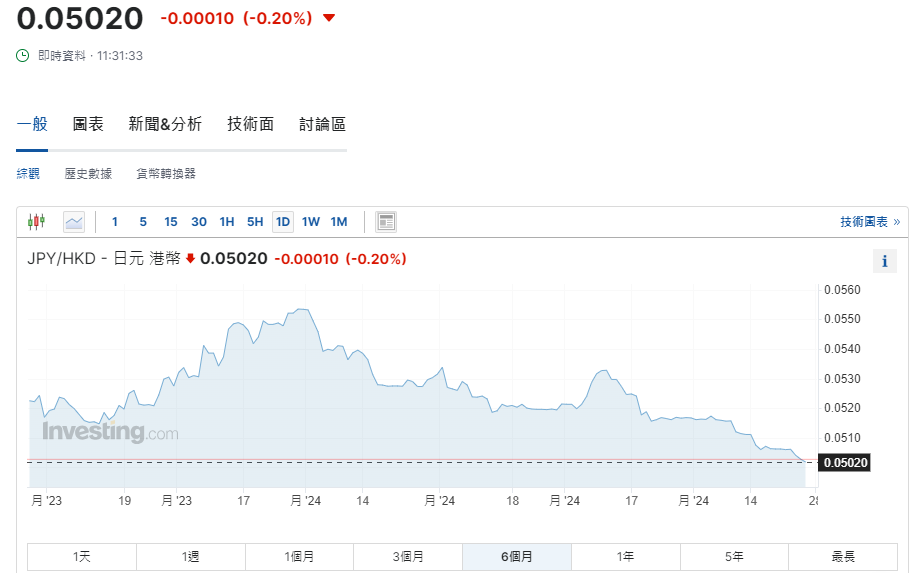
Task: Click the red arrow beside JPY/HKD price
Action: tap(190, 259)
